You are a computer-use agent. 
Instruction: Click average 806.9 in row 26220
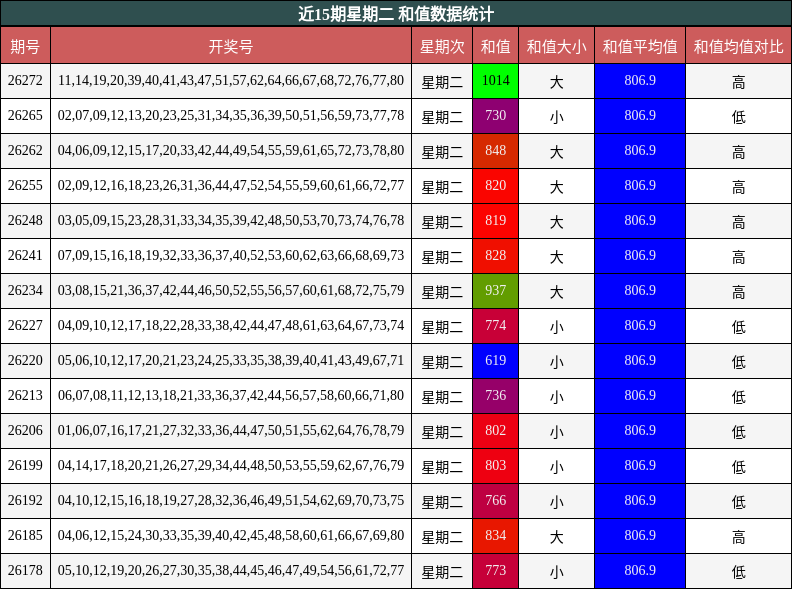pyautogui.click(x=640, y=360)
